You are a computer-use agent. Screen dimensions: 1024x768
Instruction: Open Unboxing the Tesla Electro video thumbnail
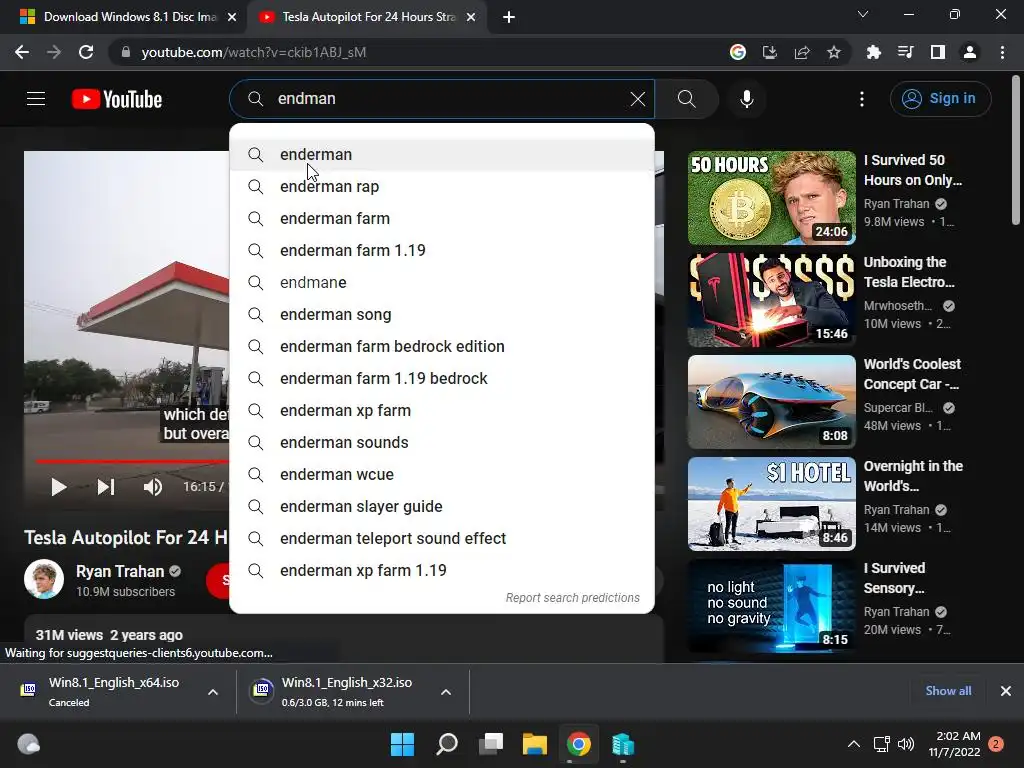point(771,300)
